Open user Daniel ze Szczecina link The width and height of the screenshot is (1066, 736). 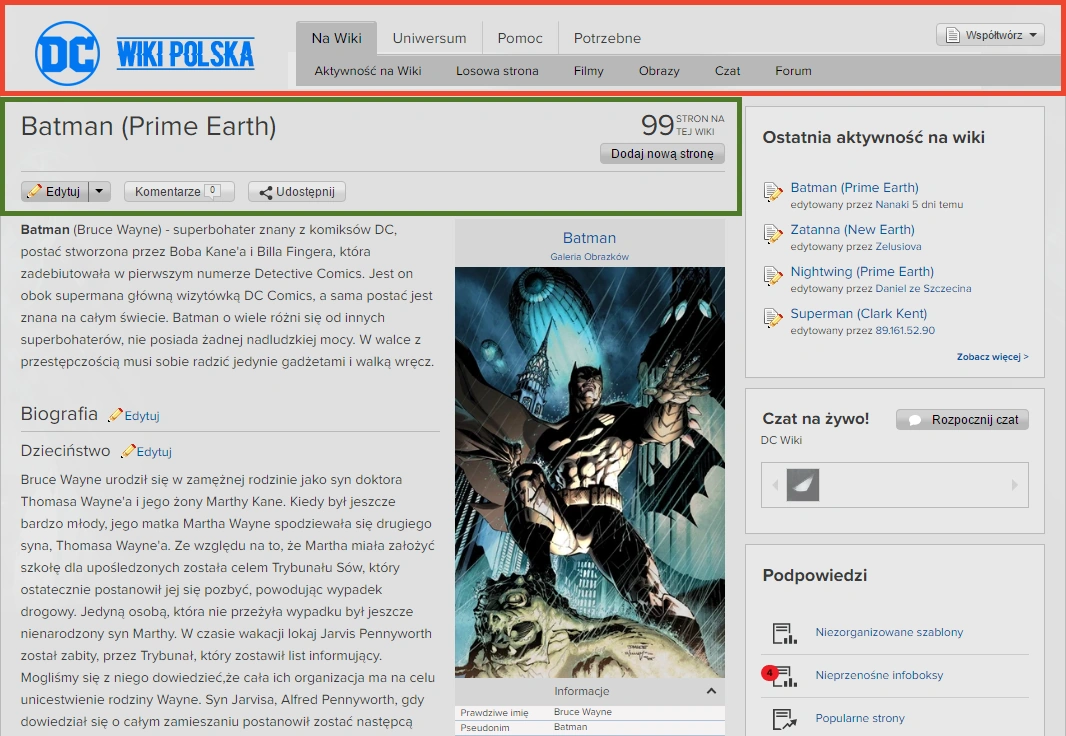click(923, 289)
